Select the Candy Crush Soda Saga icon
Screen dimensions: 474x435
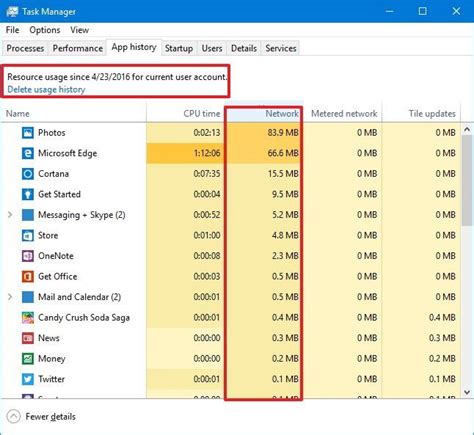28,318
